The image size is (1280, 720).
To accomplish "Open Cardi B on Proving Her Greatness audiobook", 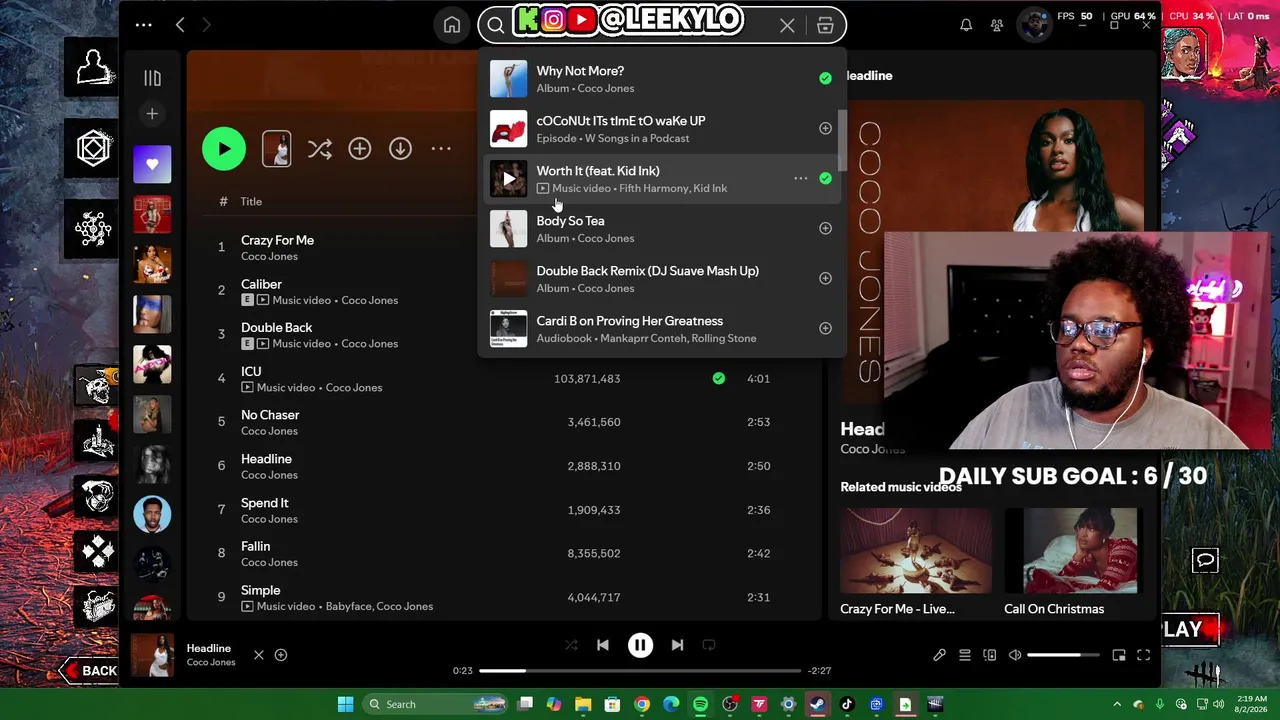I will click(x=660, y=329).
